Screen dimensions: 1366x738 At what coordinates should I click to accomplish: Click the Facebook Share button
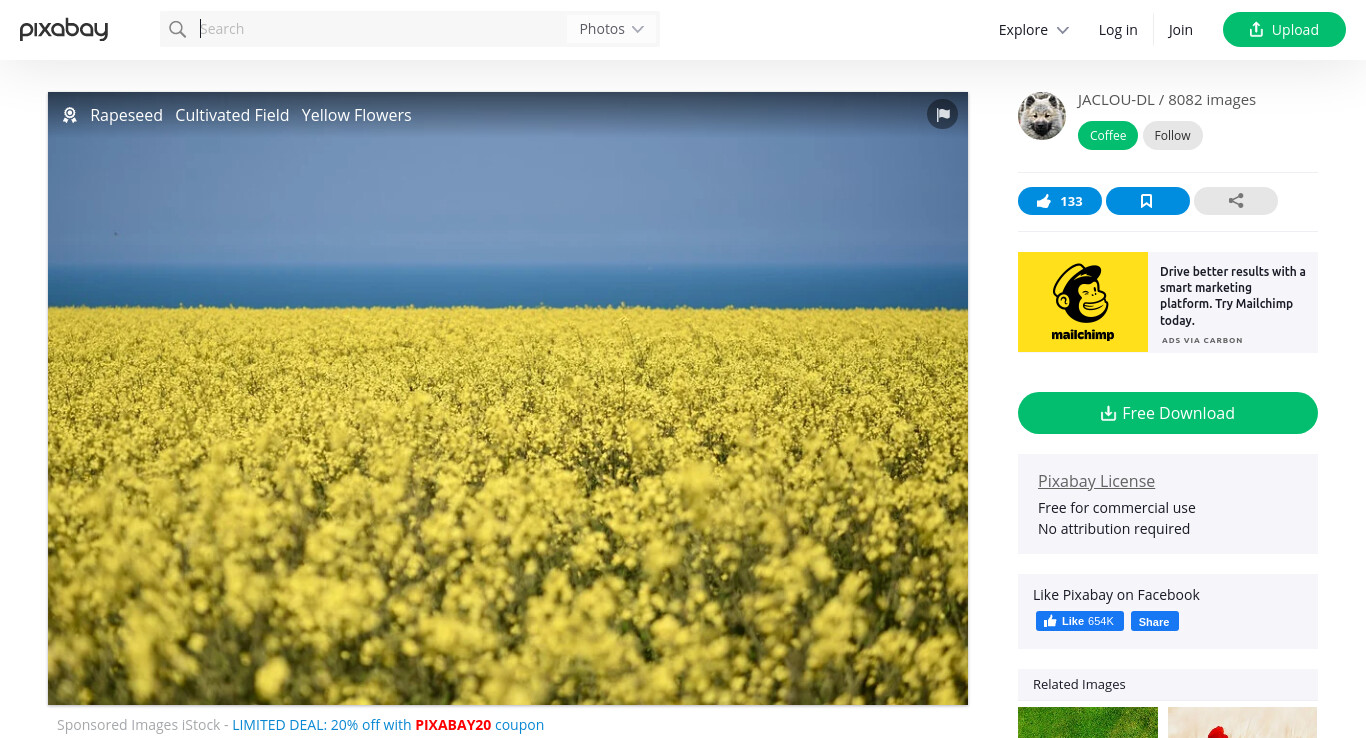[x=1155, y=621]
